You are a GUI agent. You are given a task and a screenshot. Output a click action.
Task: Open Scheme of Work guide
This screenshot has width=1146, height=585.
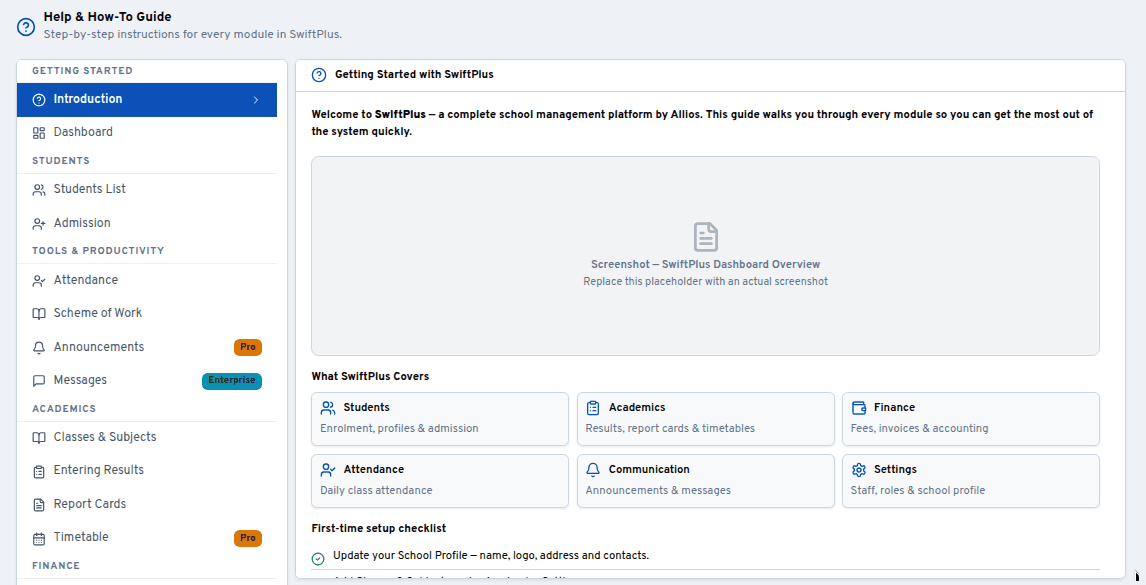pyautogui.click(x=147, y=313)
